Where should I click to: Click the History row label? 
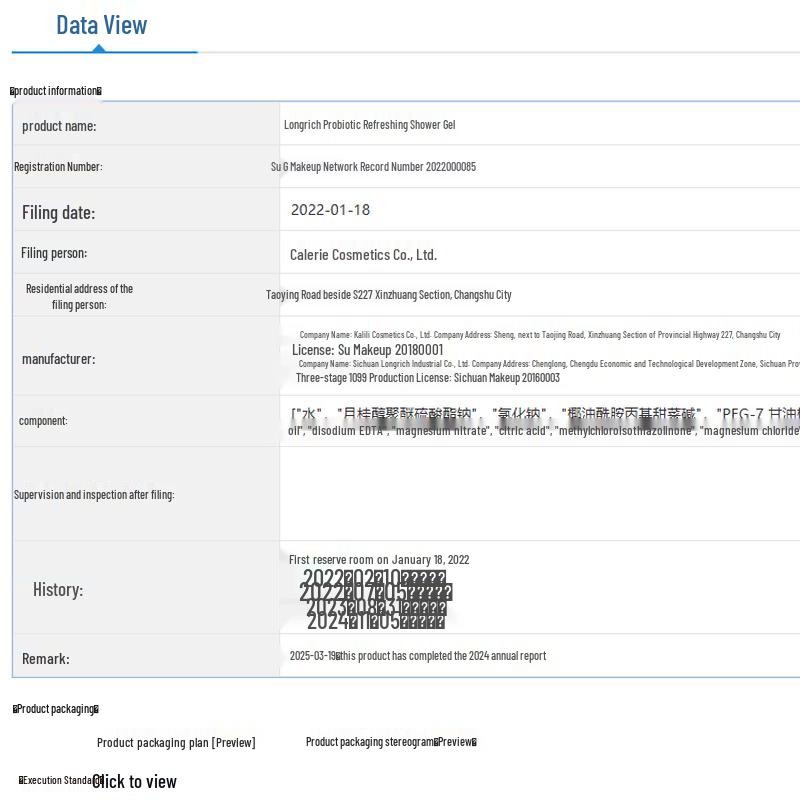coord(58,589)
